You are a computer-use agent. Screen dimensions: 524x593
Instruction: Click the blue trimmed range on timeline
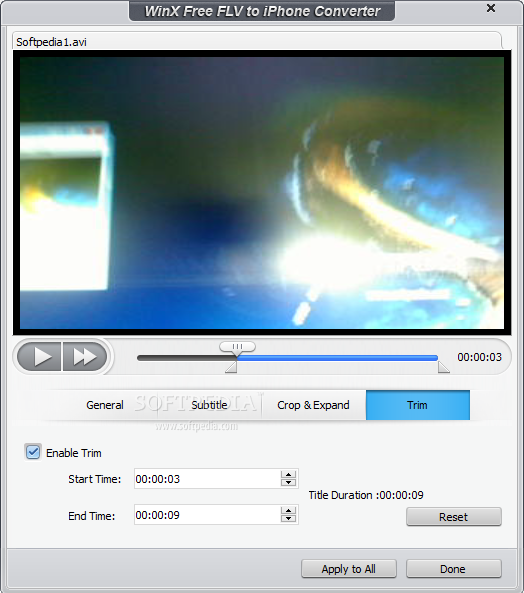click(x=337, y=358)
